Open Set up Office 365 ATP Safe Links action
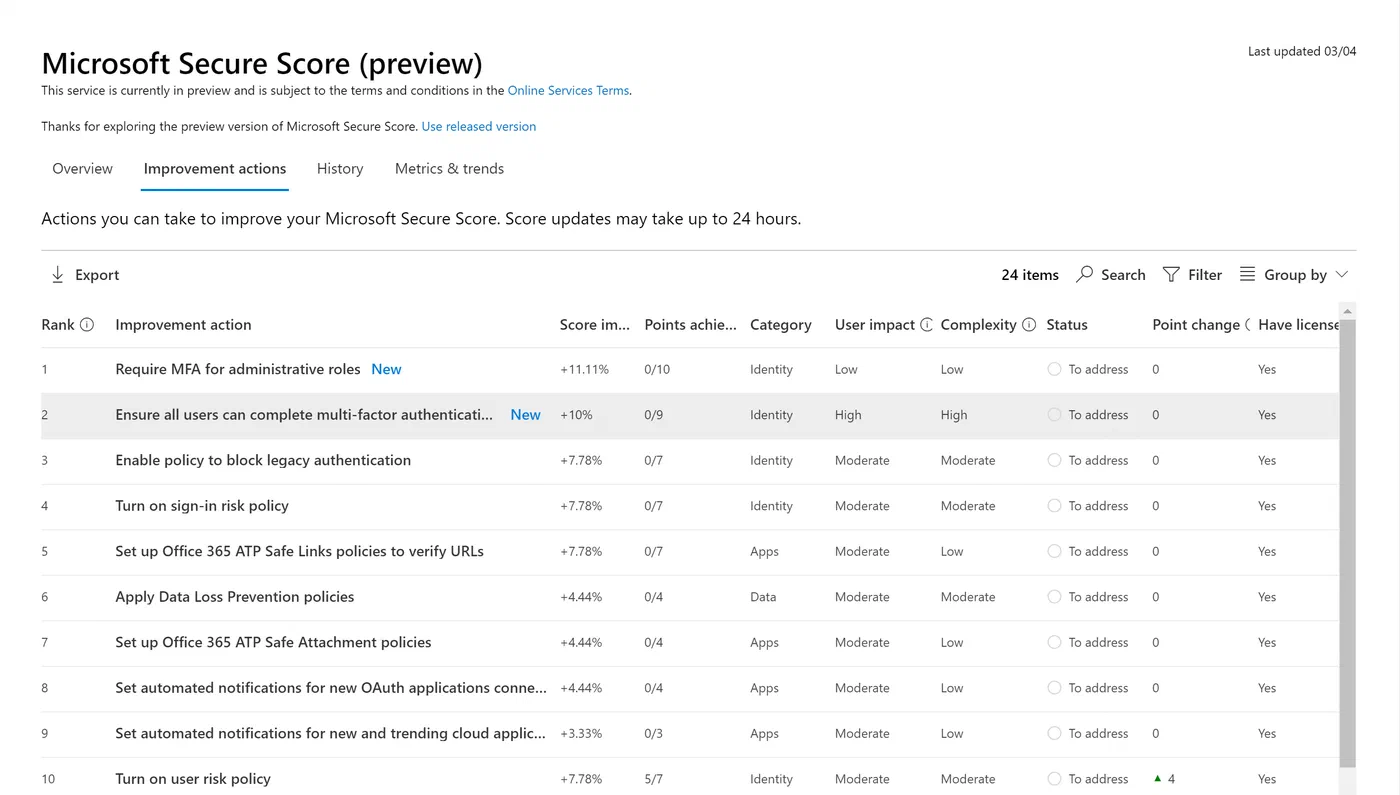 pyautogui.click(x=299, y=551)
